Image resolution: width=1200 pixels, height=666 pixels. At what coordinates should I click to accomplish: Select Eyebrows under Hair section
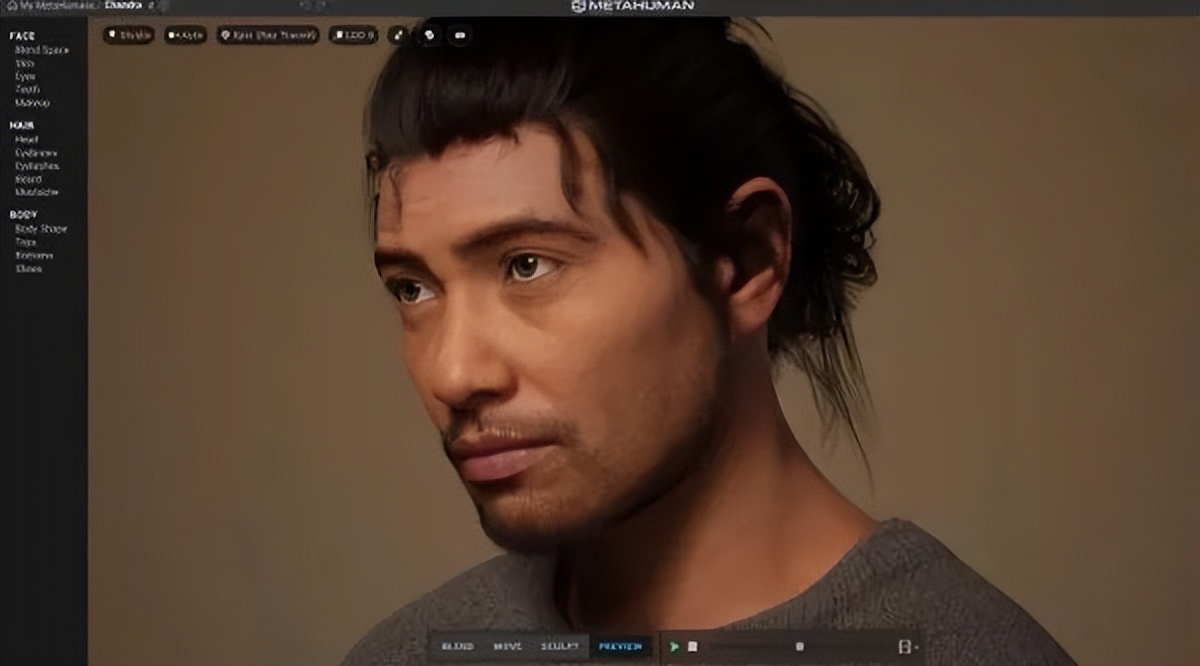click(x=36, y=153)
